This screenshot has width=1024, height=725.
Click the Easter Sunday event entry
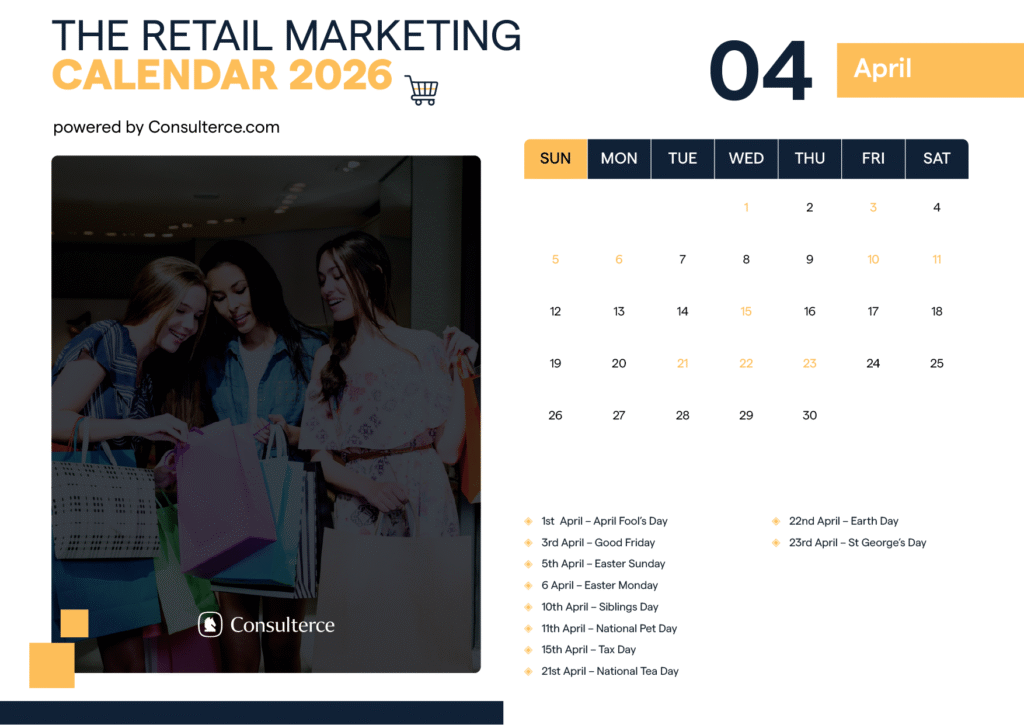click(604, 563)
